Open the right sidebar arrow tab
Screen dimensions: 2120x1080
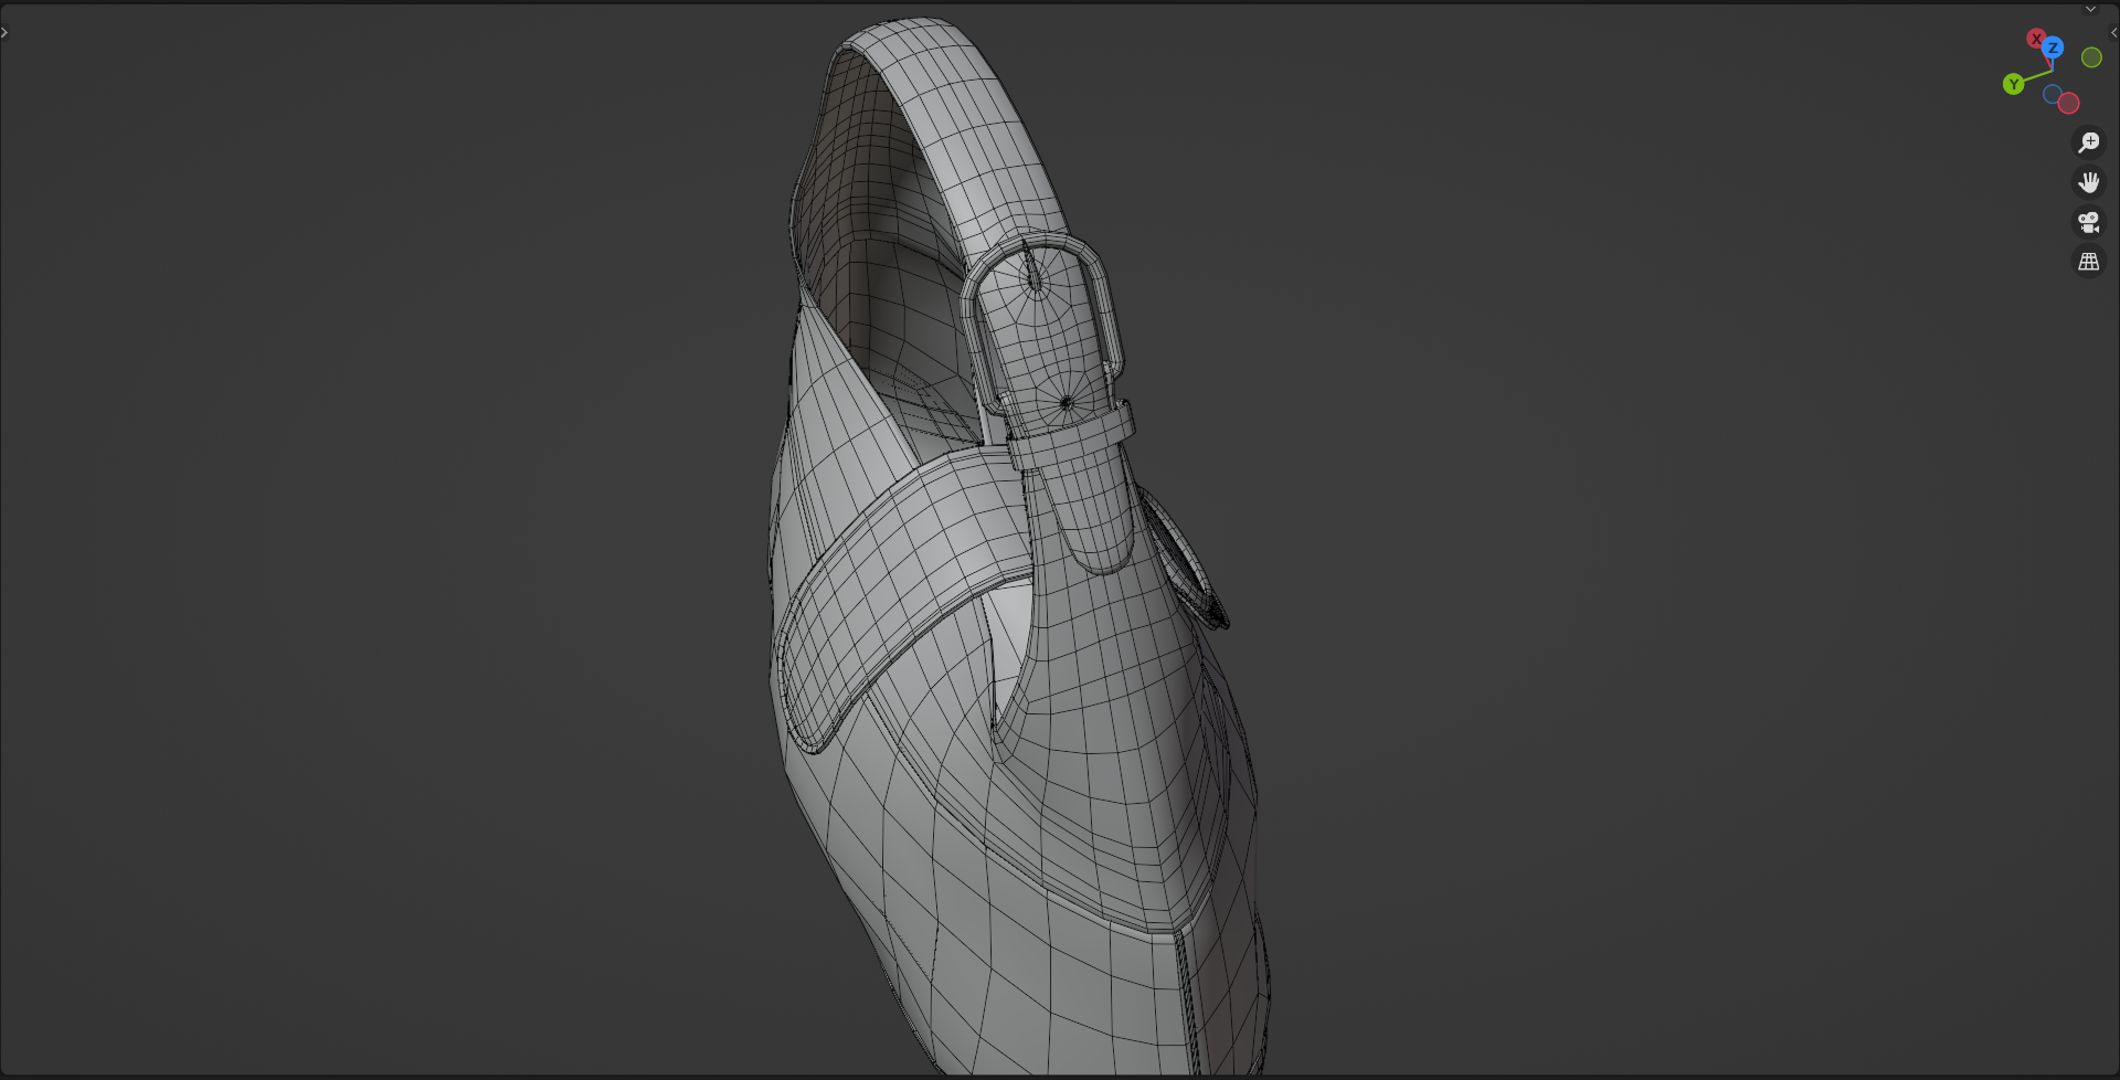pos(2114,32)
